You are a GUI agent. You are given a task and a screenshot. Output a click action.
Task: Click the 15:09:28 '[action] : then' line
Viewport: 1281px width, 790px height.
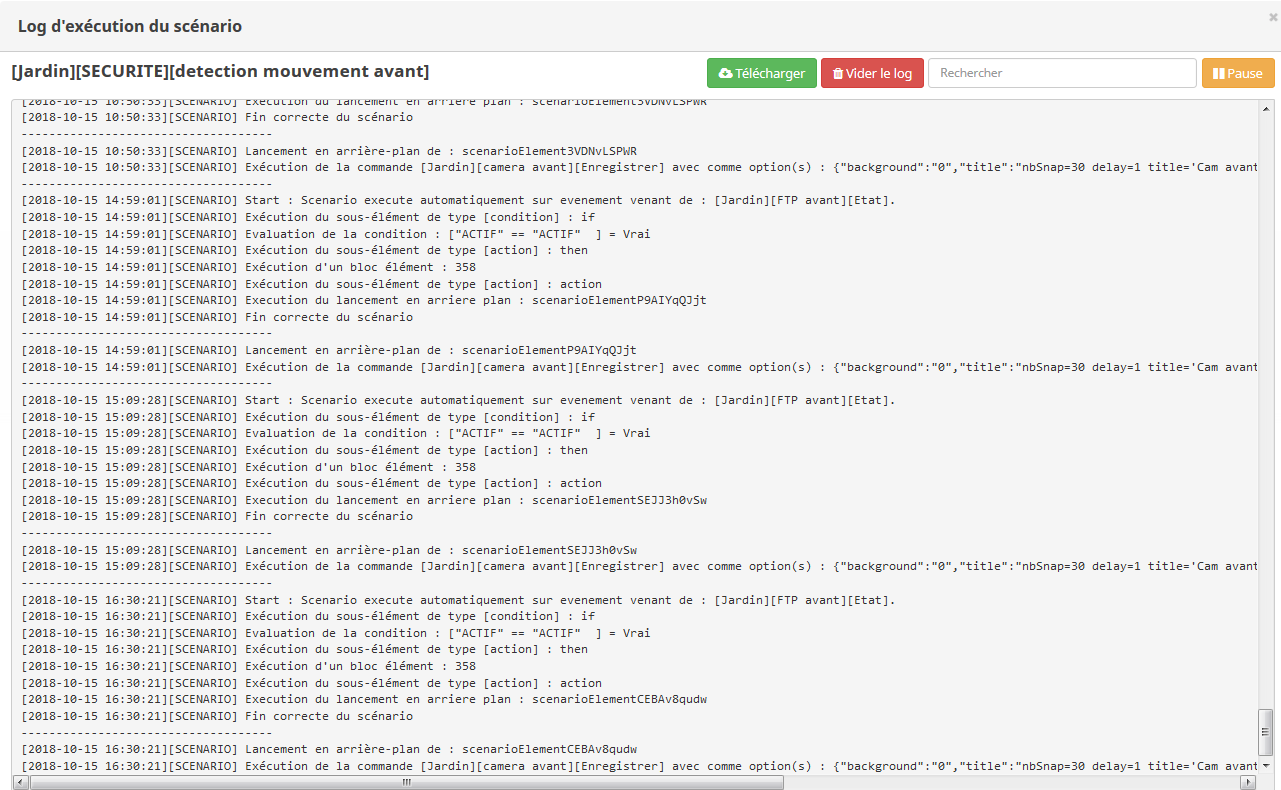(x=305, y=450)
